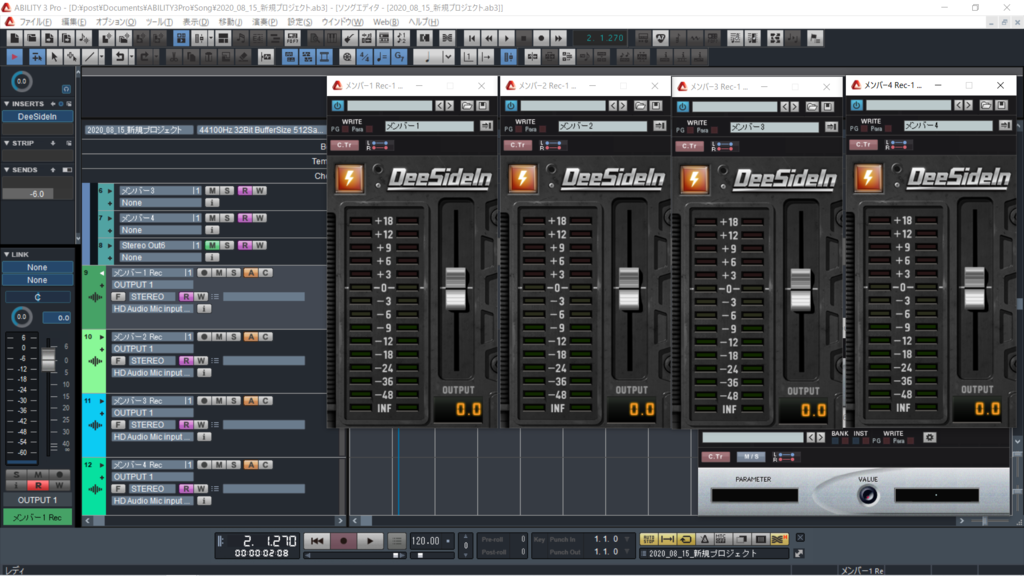Expand the メンバー3 track row
The height and width of the screenshot is (576, 1024).
[x=110, y=191]
